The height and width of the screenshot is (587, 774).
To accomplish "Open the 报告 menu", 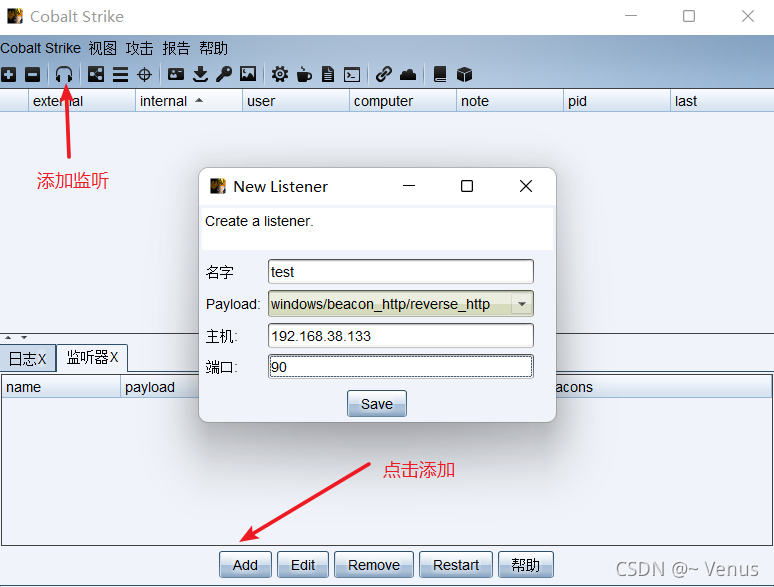I will tap(176, 48).
